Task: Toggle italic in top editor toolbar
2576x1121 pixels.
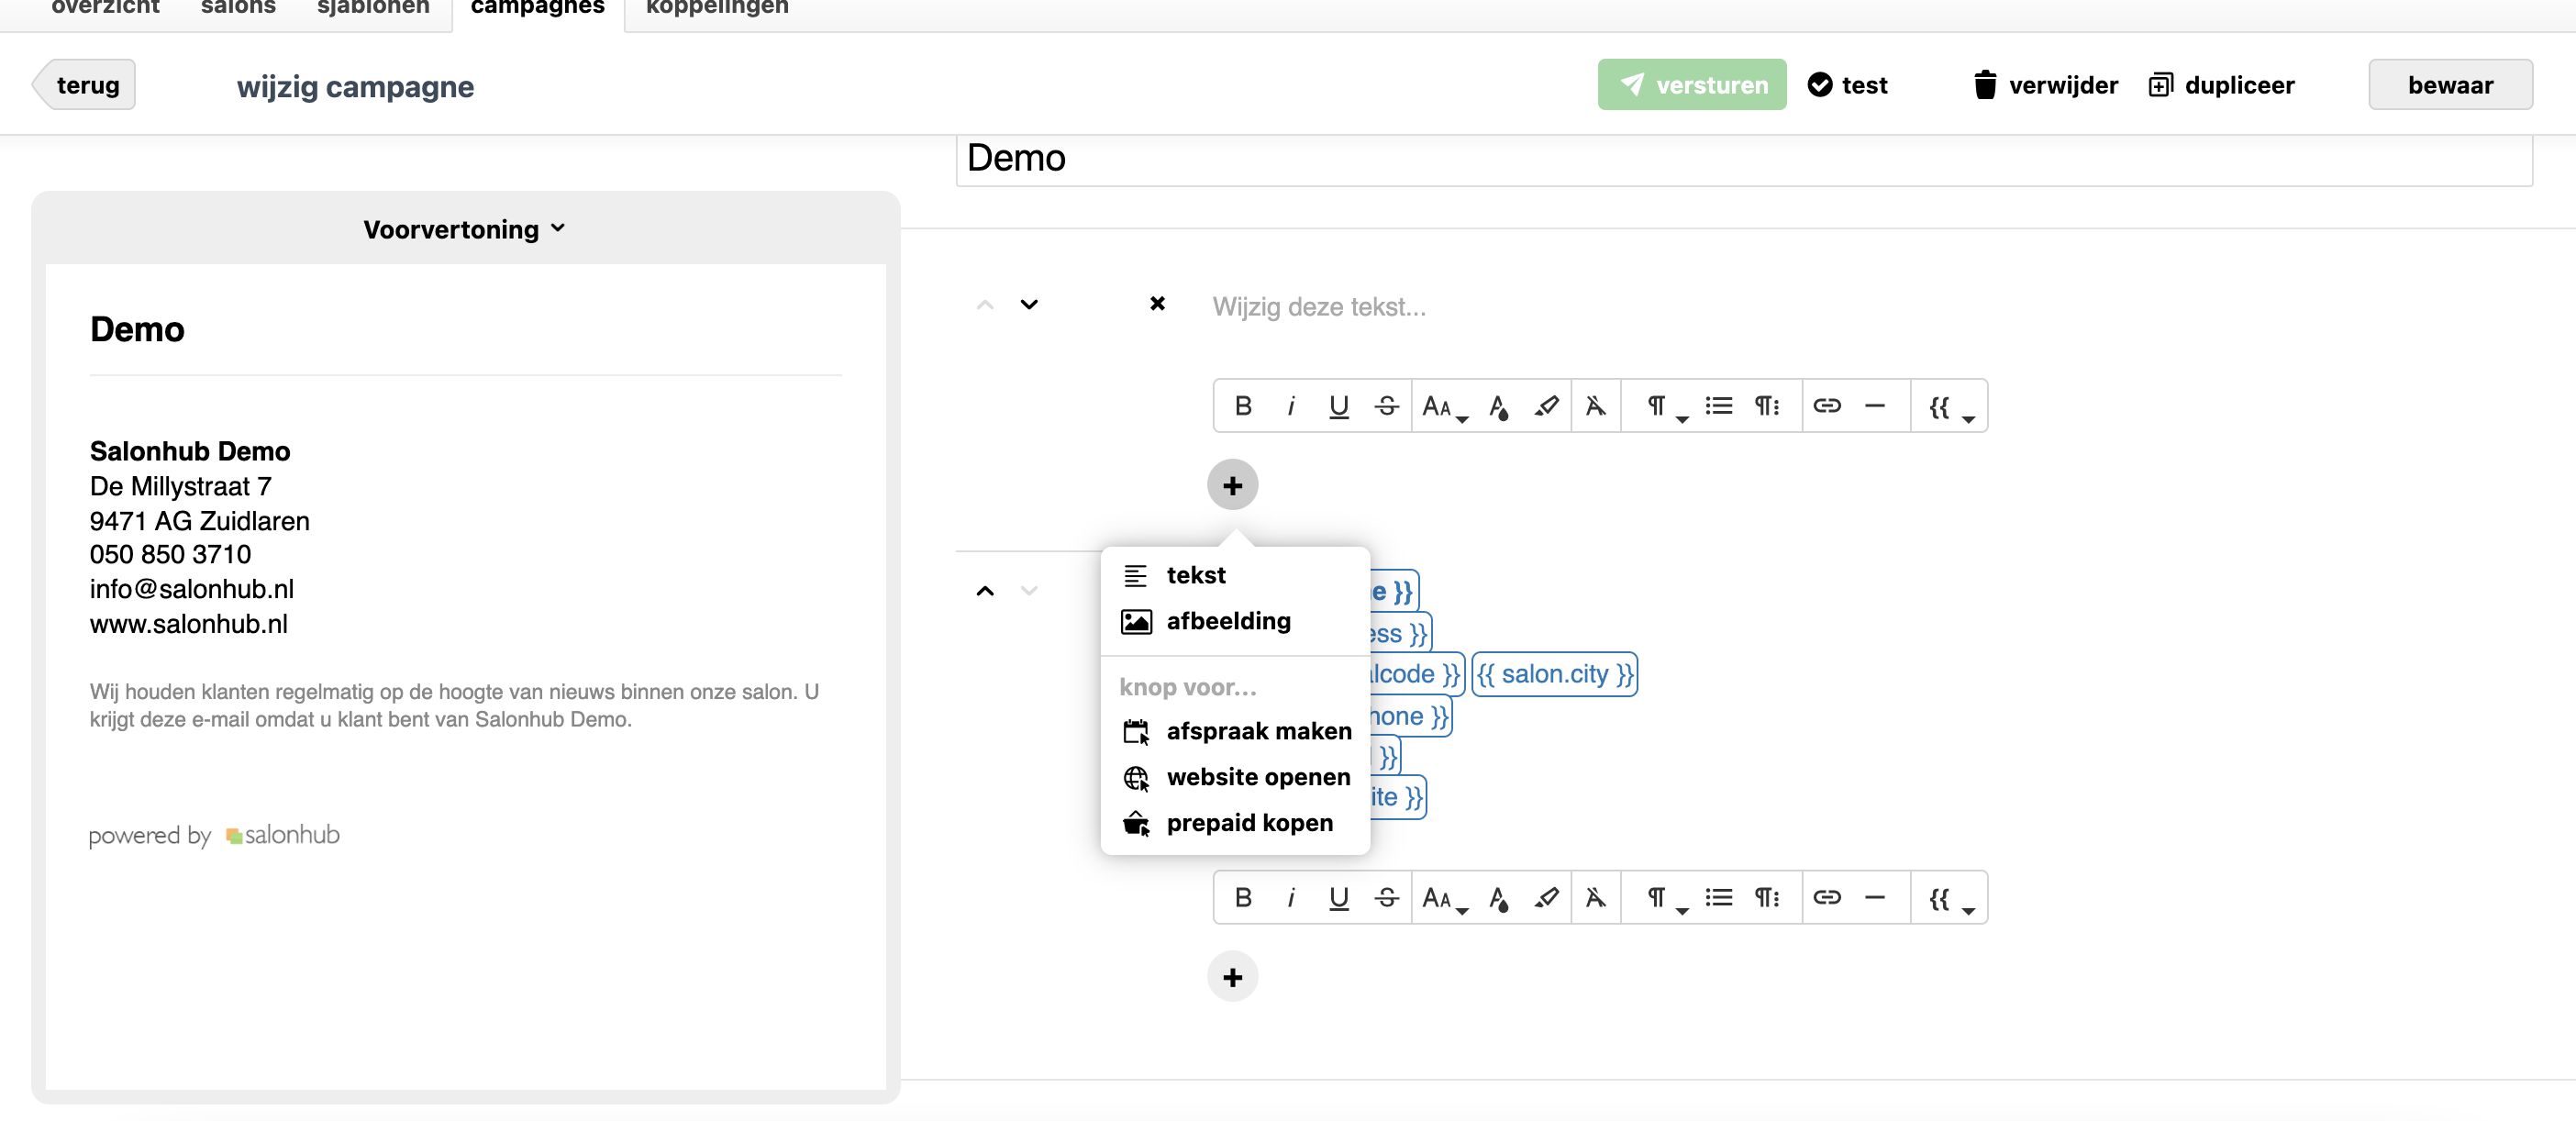Action: [1291, 406]
